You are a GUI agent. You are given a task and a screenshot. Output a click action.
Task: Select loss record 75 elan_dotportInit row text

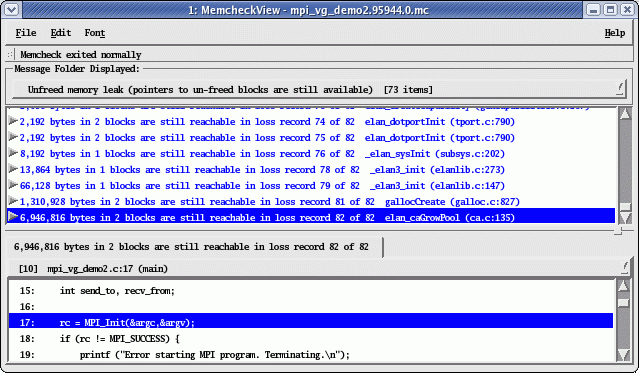click(x=267, y=138)
